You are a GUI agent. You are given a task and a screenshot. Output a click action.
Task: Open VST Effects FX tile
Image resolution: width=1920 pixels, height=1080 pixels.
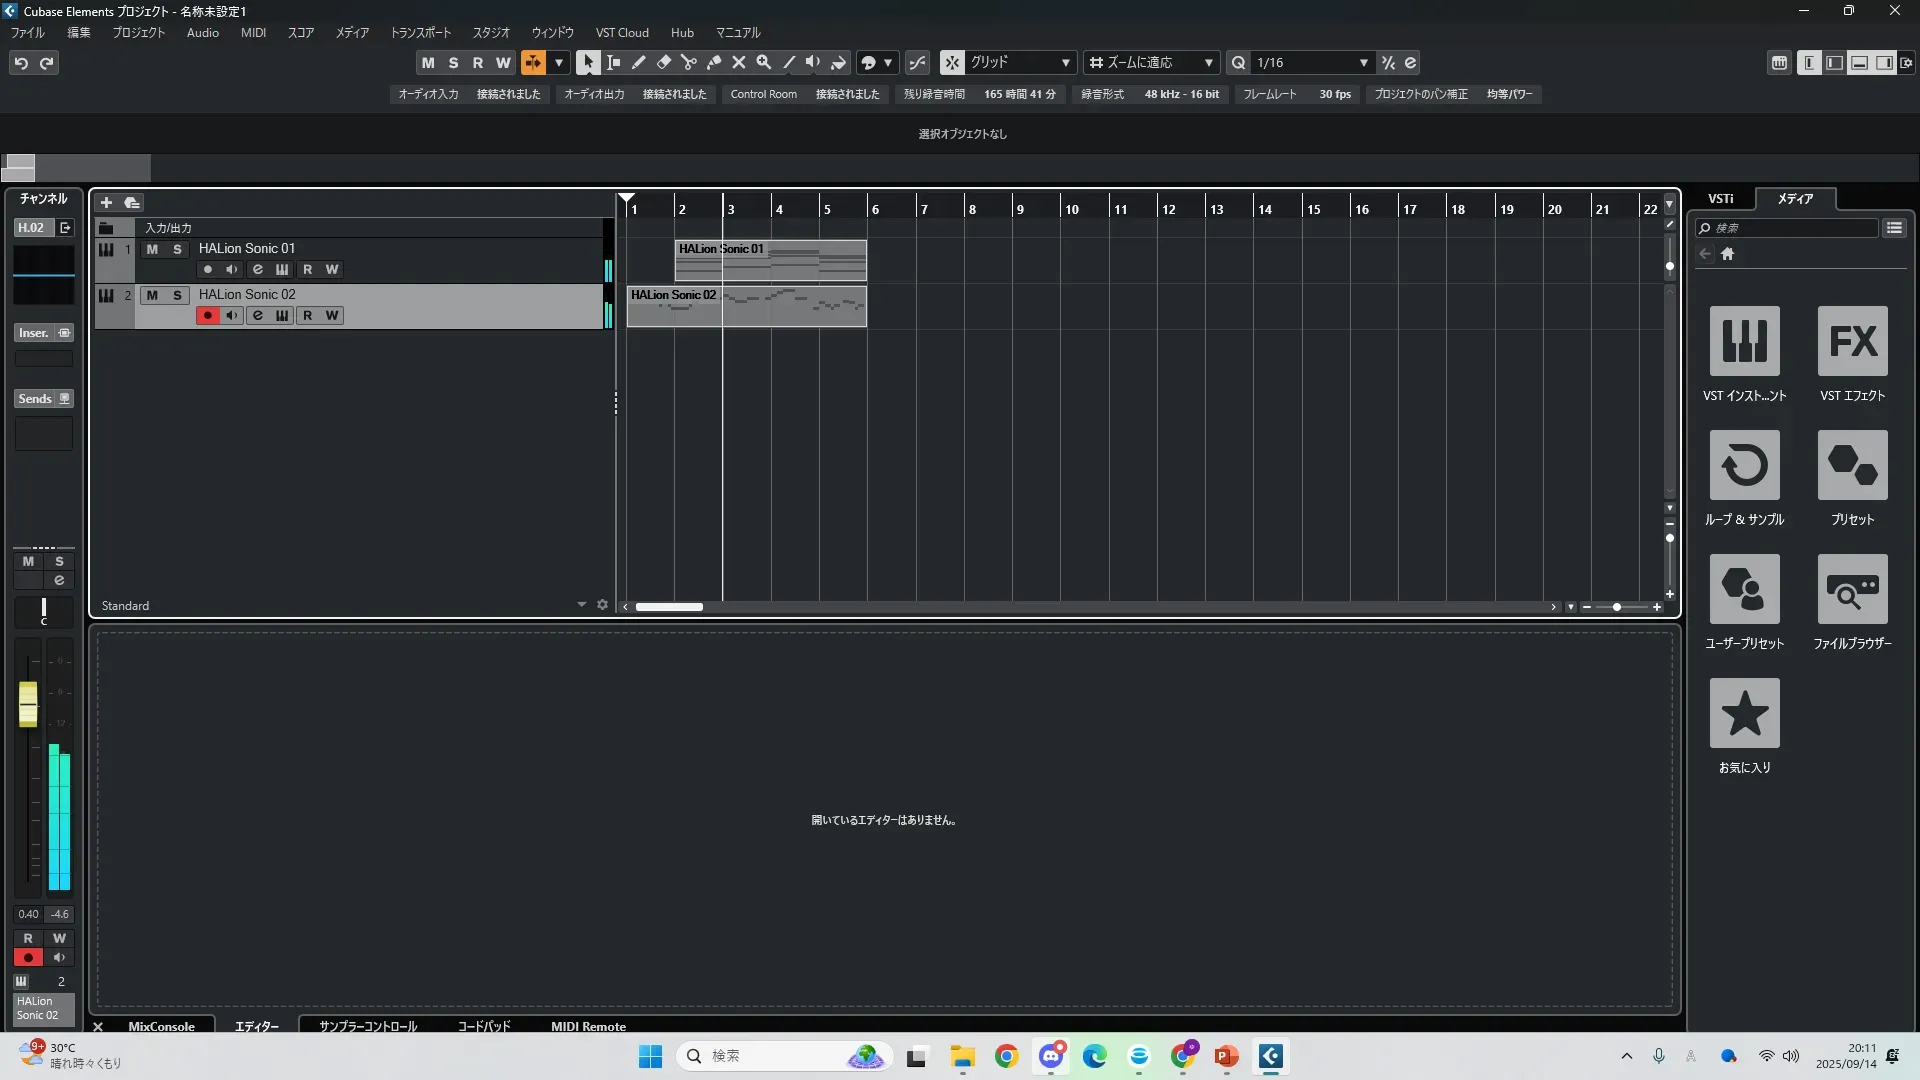pos(1852,341)
